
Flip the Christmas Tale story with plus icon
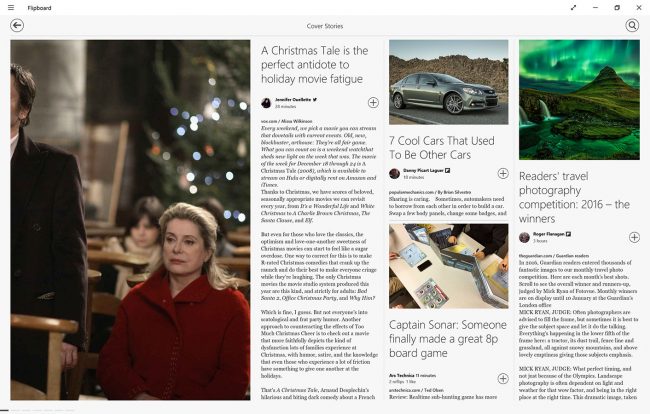373,102
